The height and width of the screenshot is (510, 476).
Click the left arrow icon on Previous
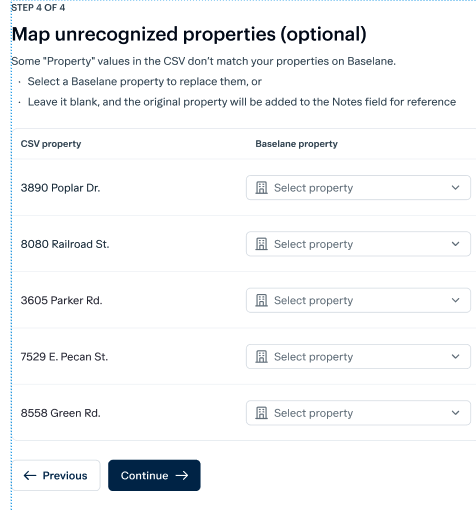tap(30, 475)
